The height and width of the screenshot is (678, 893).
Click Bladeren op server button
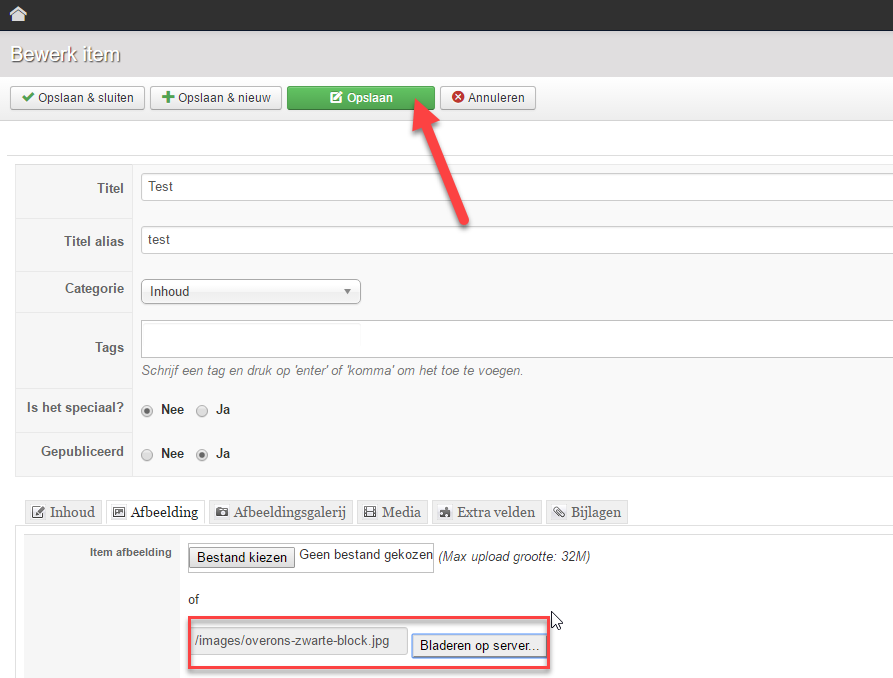tap(479, 646)
